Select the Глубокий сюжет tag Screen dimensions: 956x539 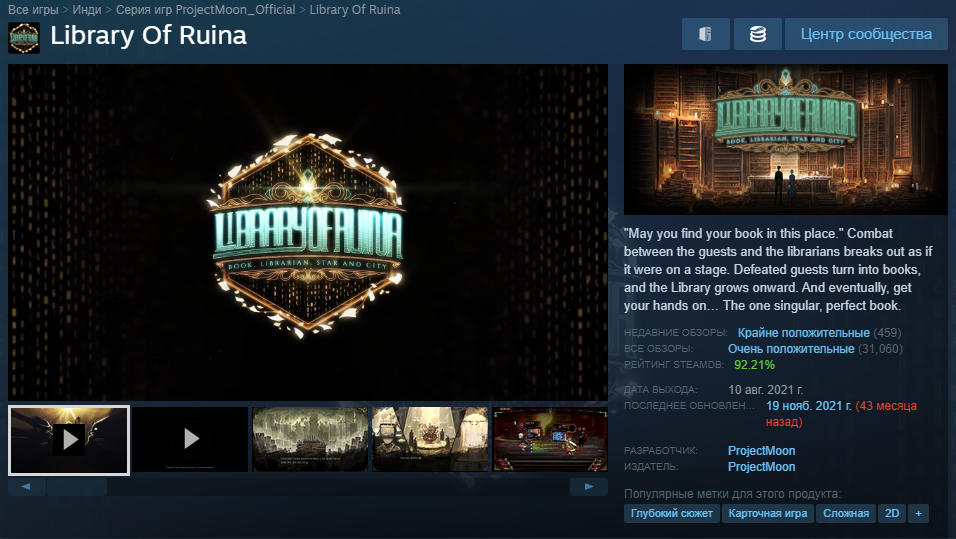(x=672, y=513)
